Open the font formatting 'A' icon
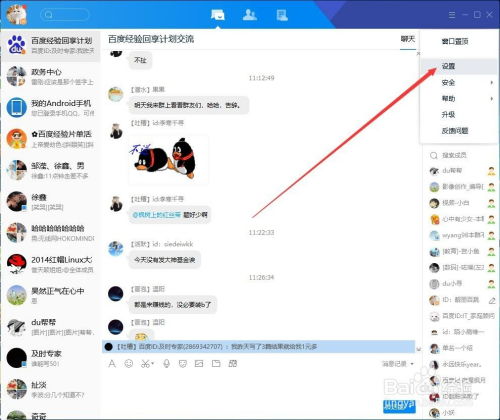The width and height of the screenshot is (500, 420). (112, 364)
